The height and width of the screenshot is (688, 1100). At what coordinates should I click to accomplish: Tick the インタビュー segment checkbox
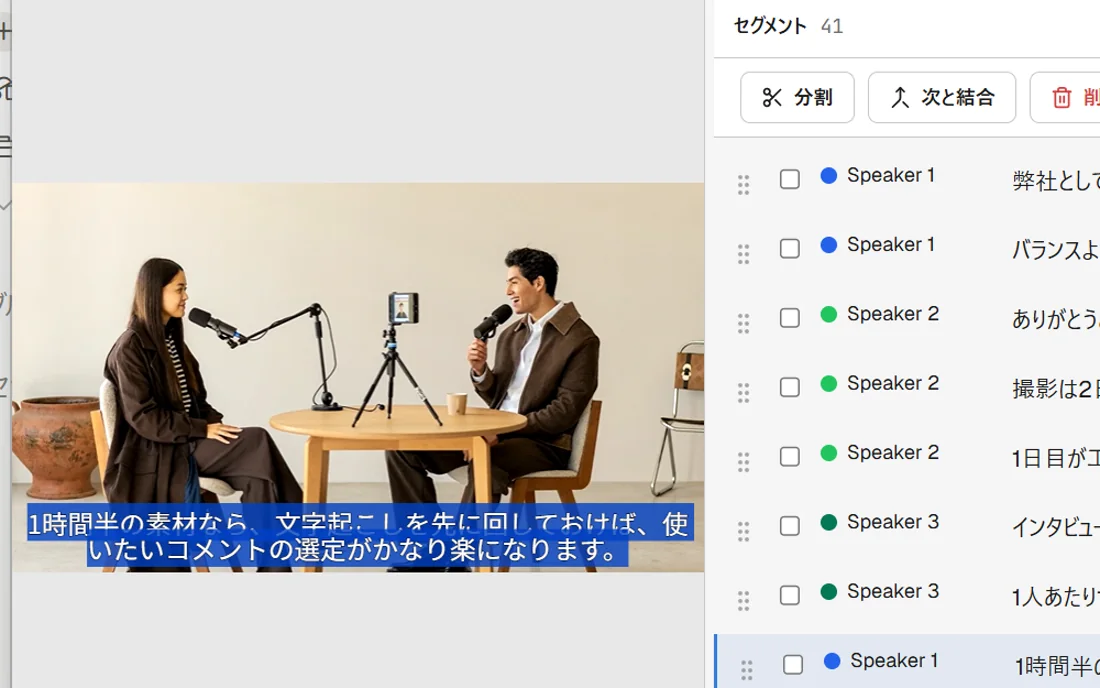pyautogui.click(x=790, y=526)
